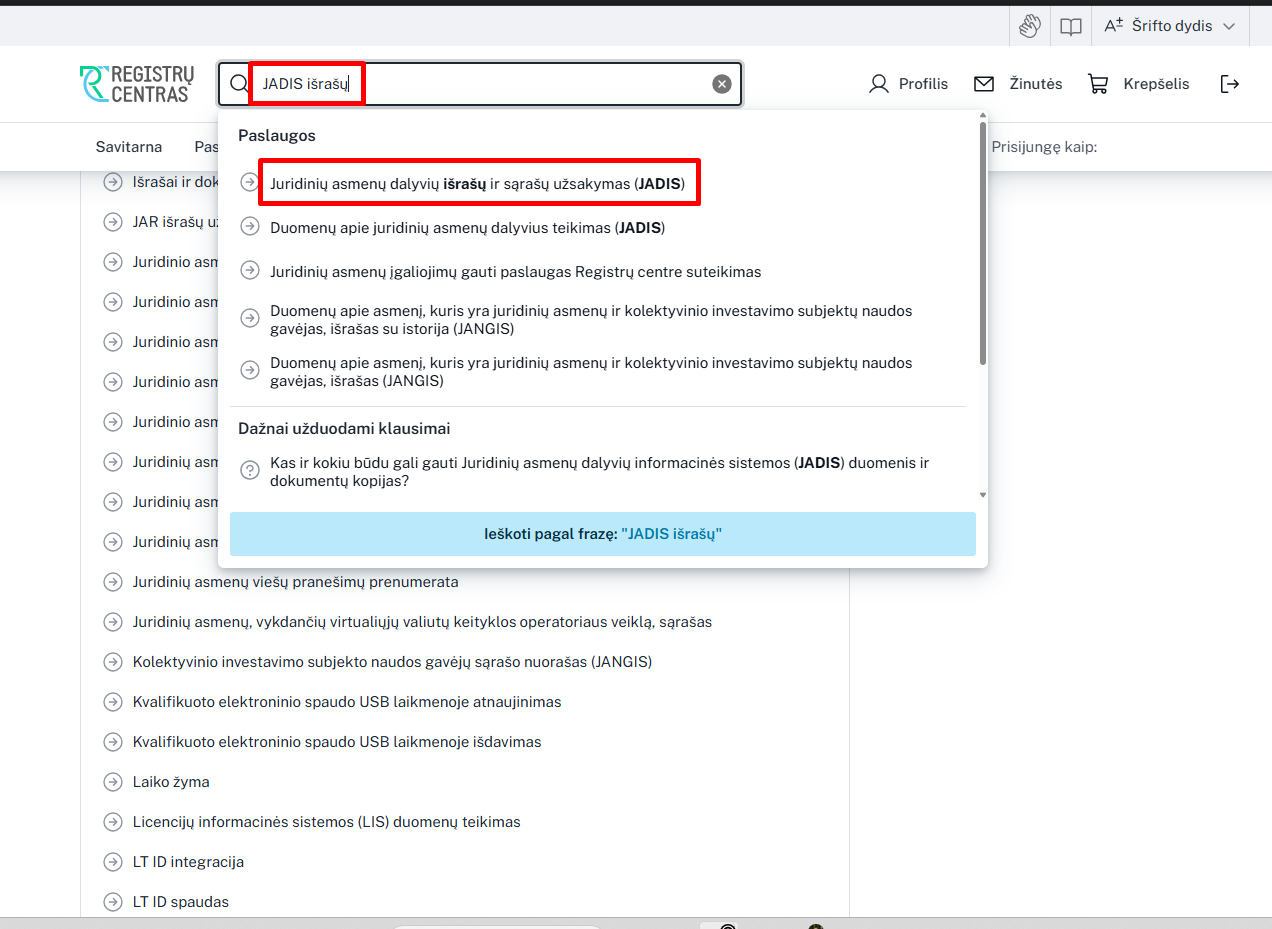Open LT ID spaudas service
Screen dimensions: 1272x929
click(x=181, y=902)
